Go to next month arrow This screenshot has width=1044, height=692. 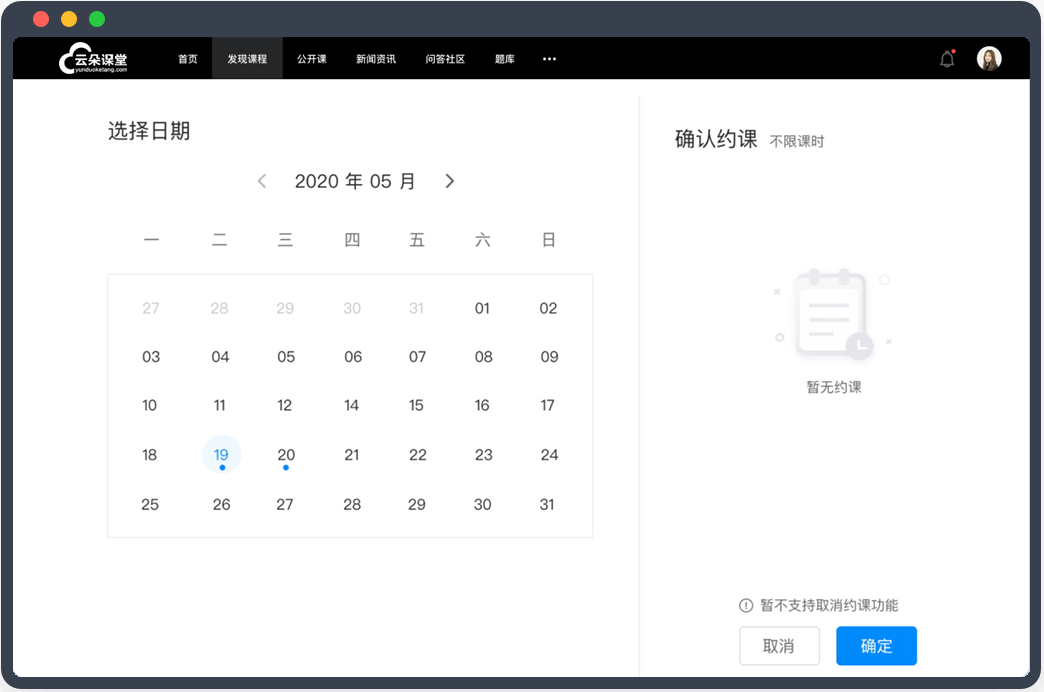coord(449,181)
